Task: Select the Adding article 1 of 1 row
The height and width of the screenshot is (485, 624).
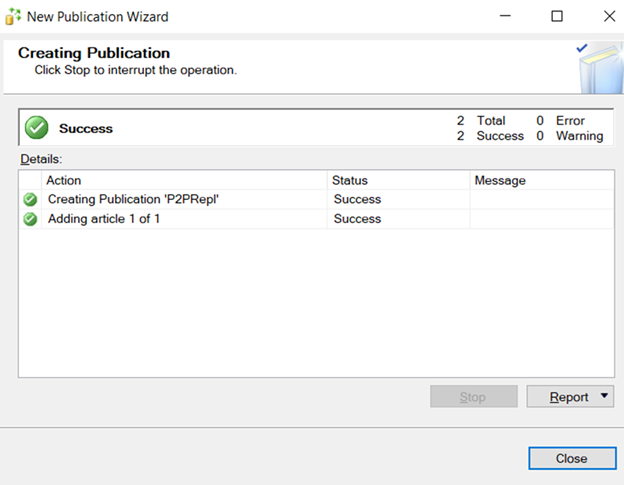Action: point(104,219)
